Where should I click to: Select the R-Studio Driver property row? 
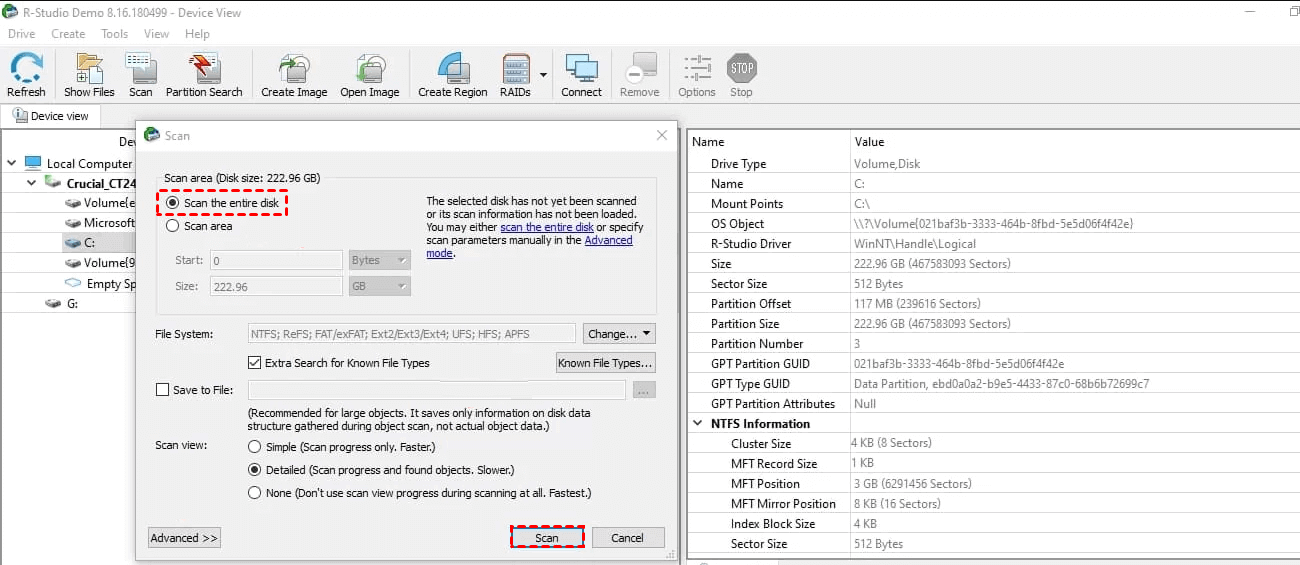[x=994, y=243]
